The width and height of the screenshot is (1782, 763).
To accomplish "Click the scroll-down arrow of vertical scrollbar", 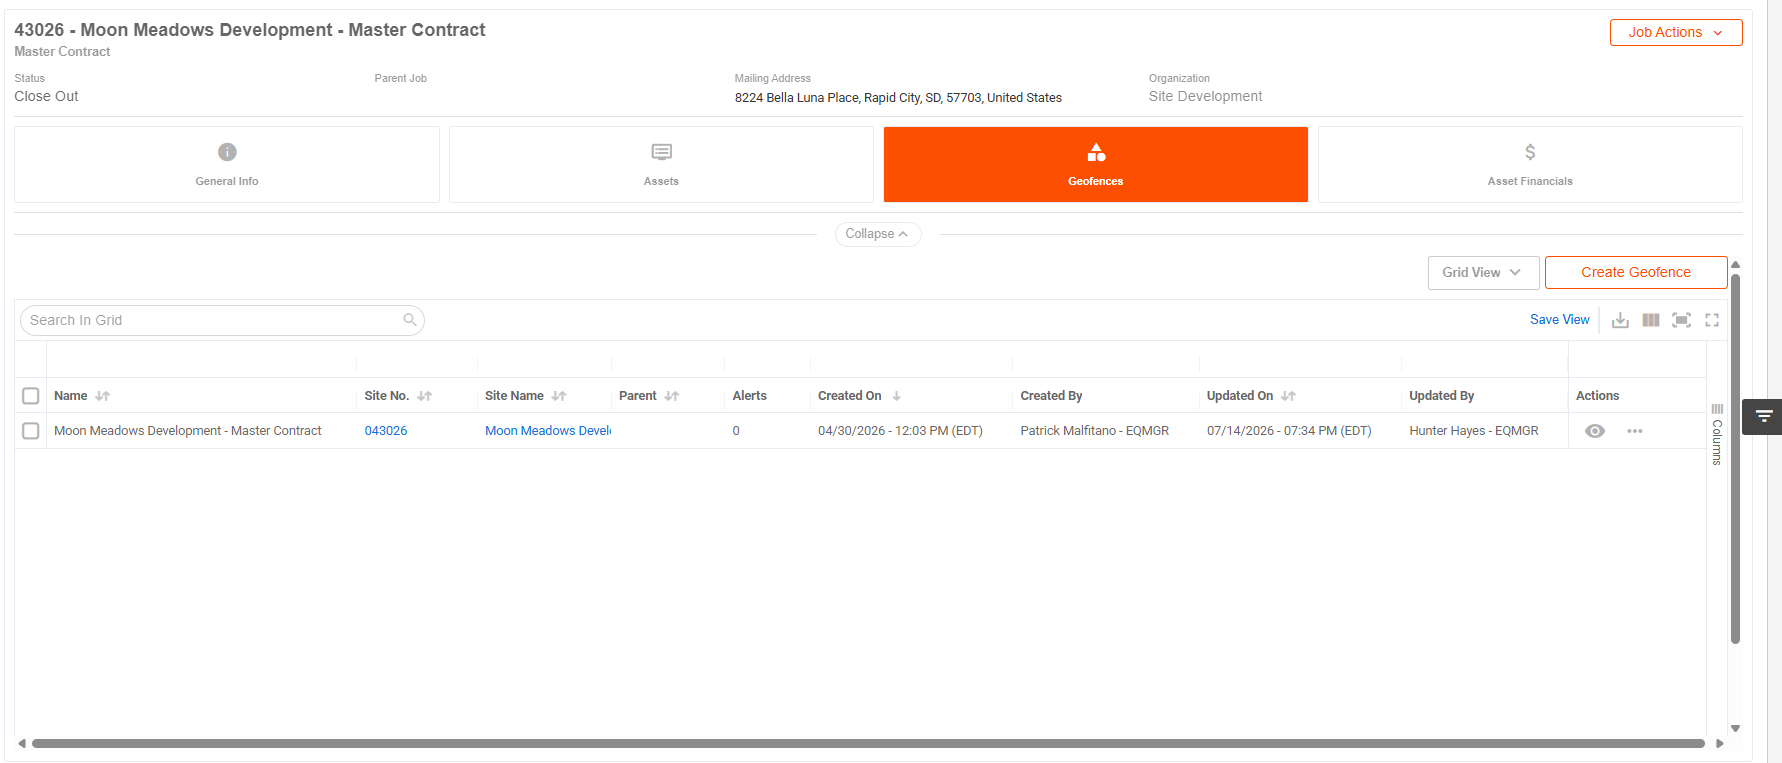I will (1735, 728).
